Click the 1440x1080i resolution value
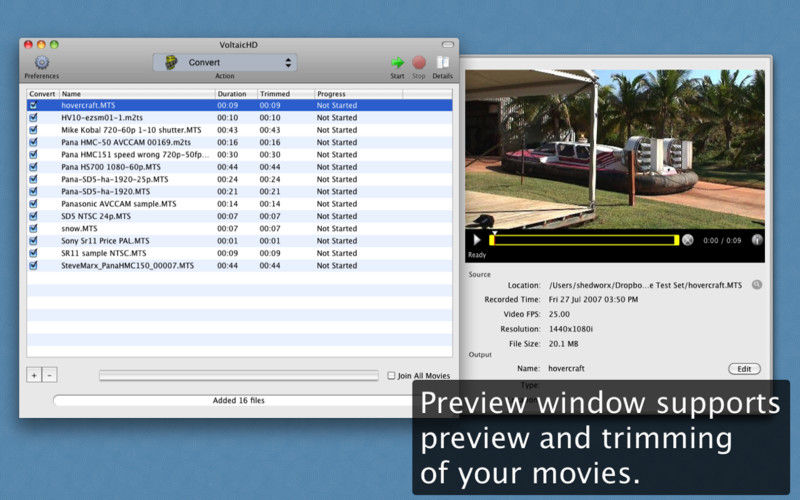 click(x=571, y=329)
